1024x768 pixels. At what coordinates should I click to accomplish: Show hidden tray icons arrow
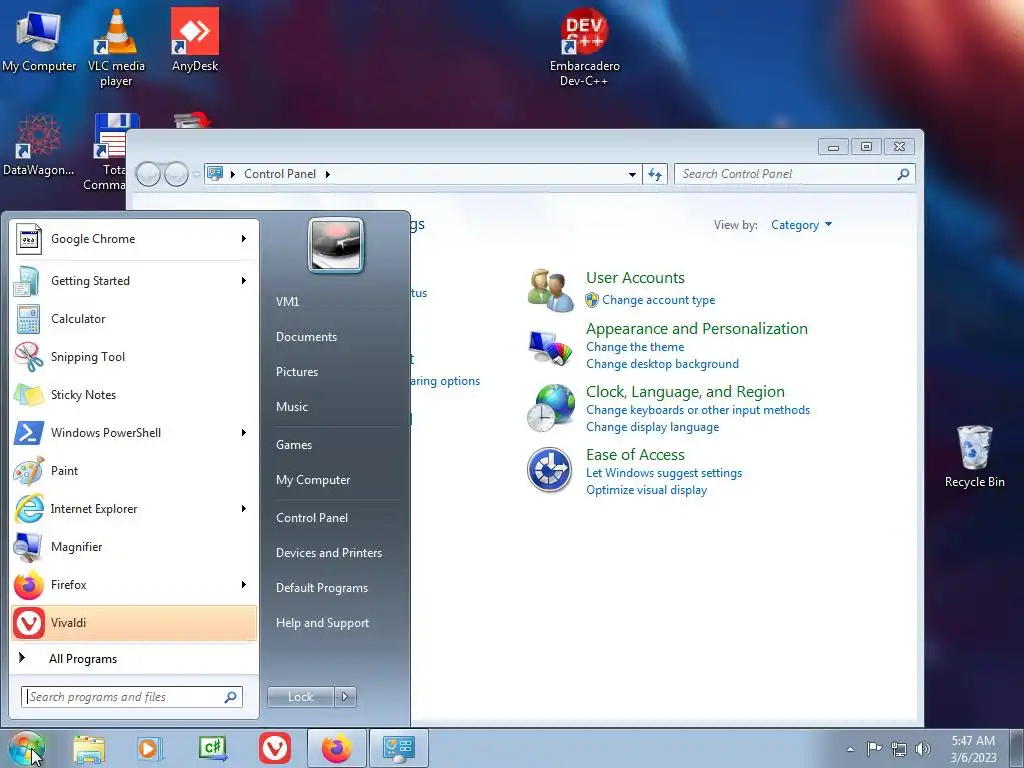(x=850, y=749)
